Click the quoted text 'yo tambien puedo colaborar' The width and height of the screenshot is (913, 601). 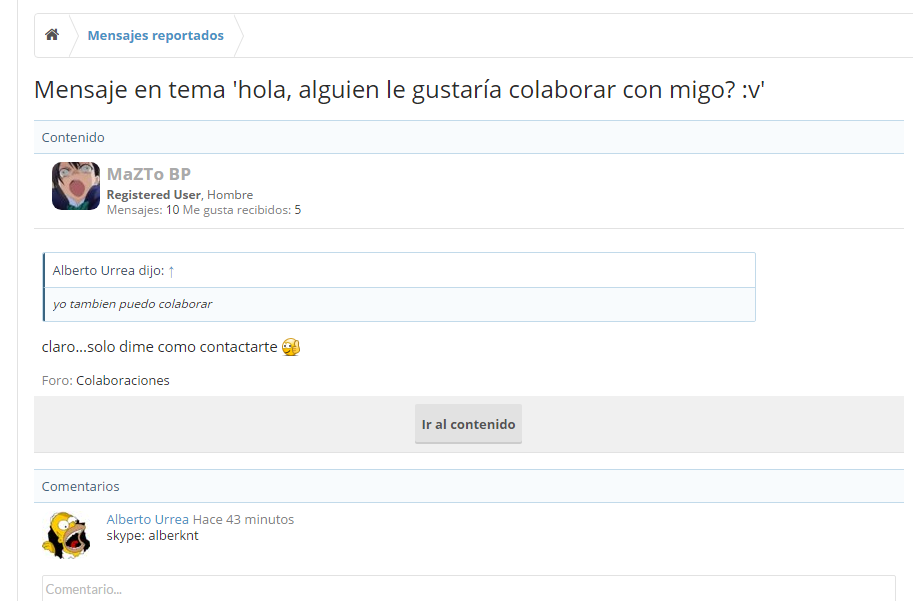tap(132, 304)
